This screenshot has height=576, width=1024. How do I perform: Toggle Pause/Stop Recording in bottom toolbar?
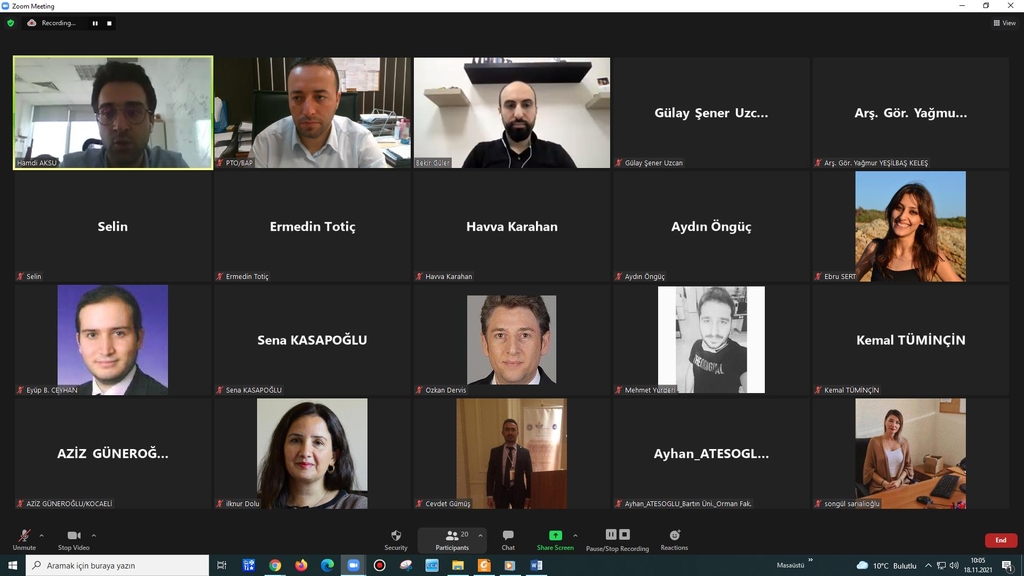coord(617,539)
